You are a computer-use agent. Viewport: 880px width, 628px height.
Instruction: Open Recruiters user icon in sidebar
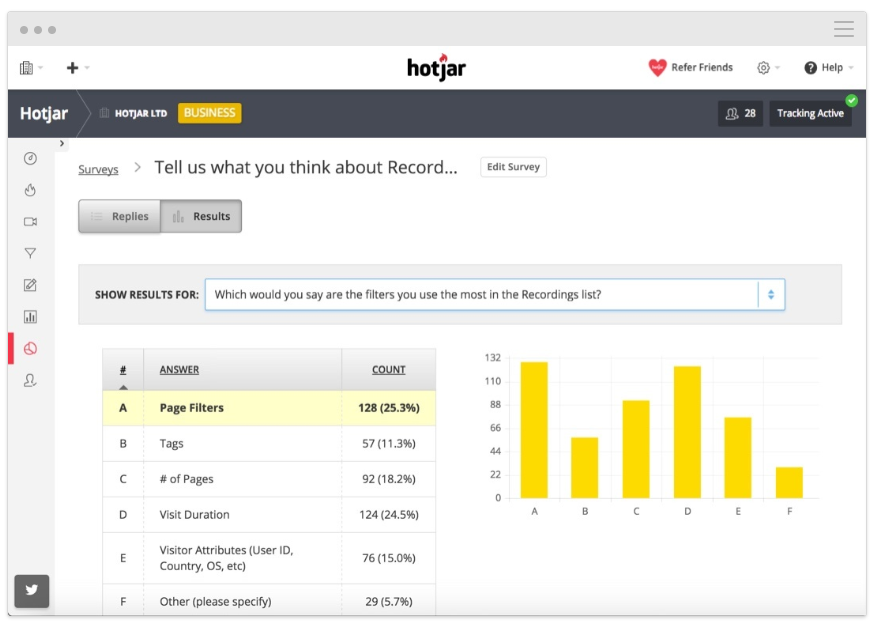[x=30, y=381]
